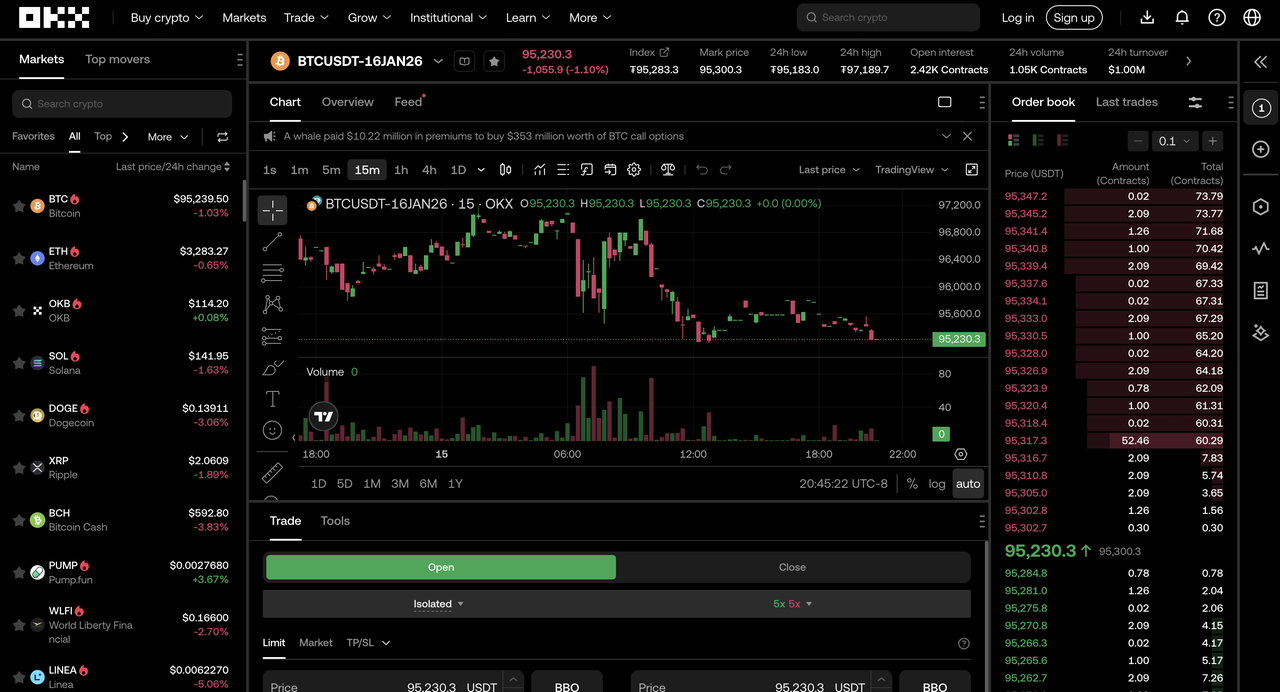Click the chart indicators icon

540,170
